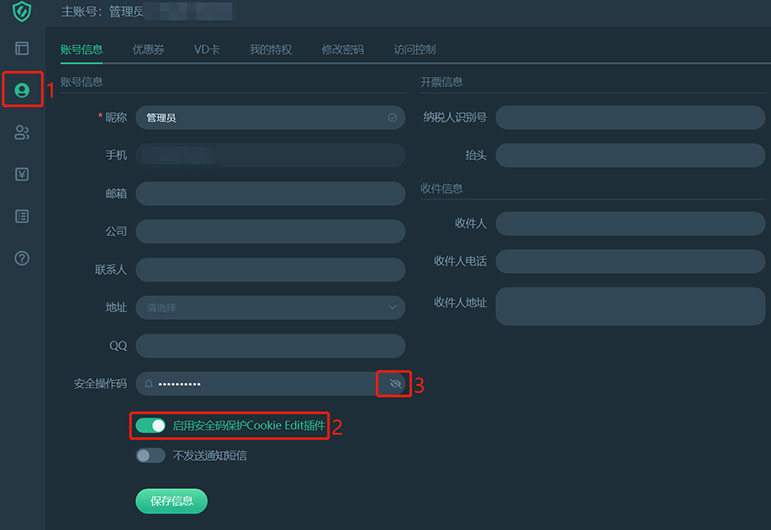Disable 启用安全码保护Cookie Edit插件 switch
The height and width of the screenshot is (530, 771).
[x=150, y=426]
